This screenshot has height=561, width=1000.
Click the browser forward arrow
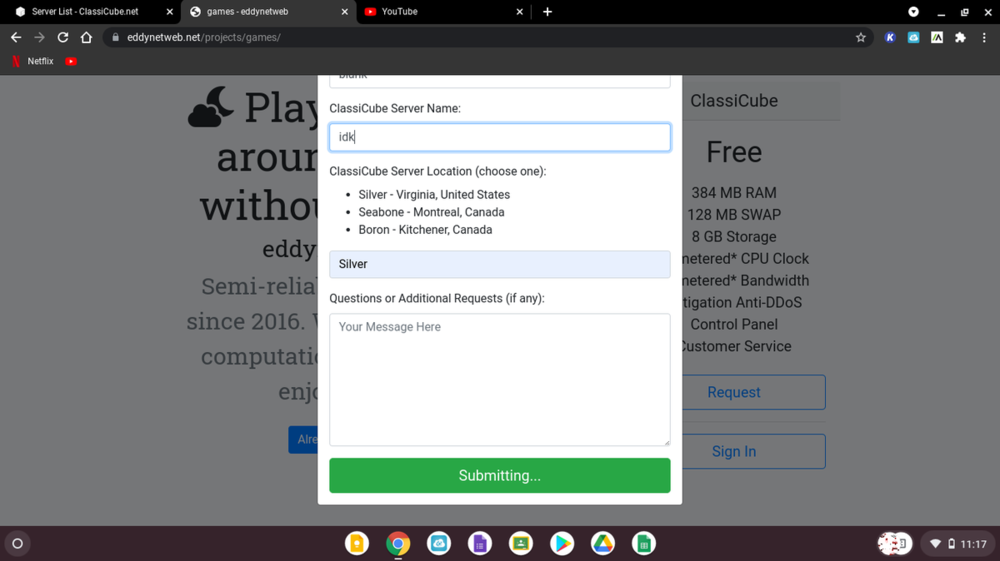[40, 38]
